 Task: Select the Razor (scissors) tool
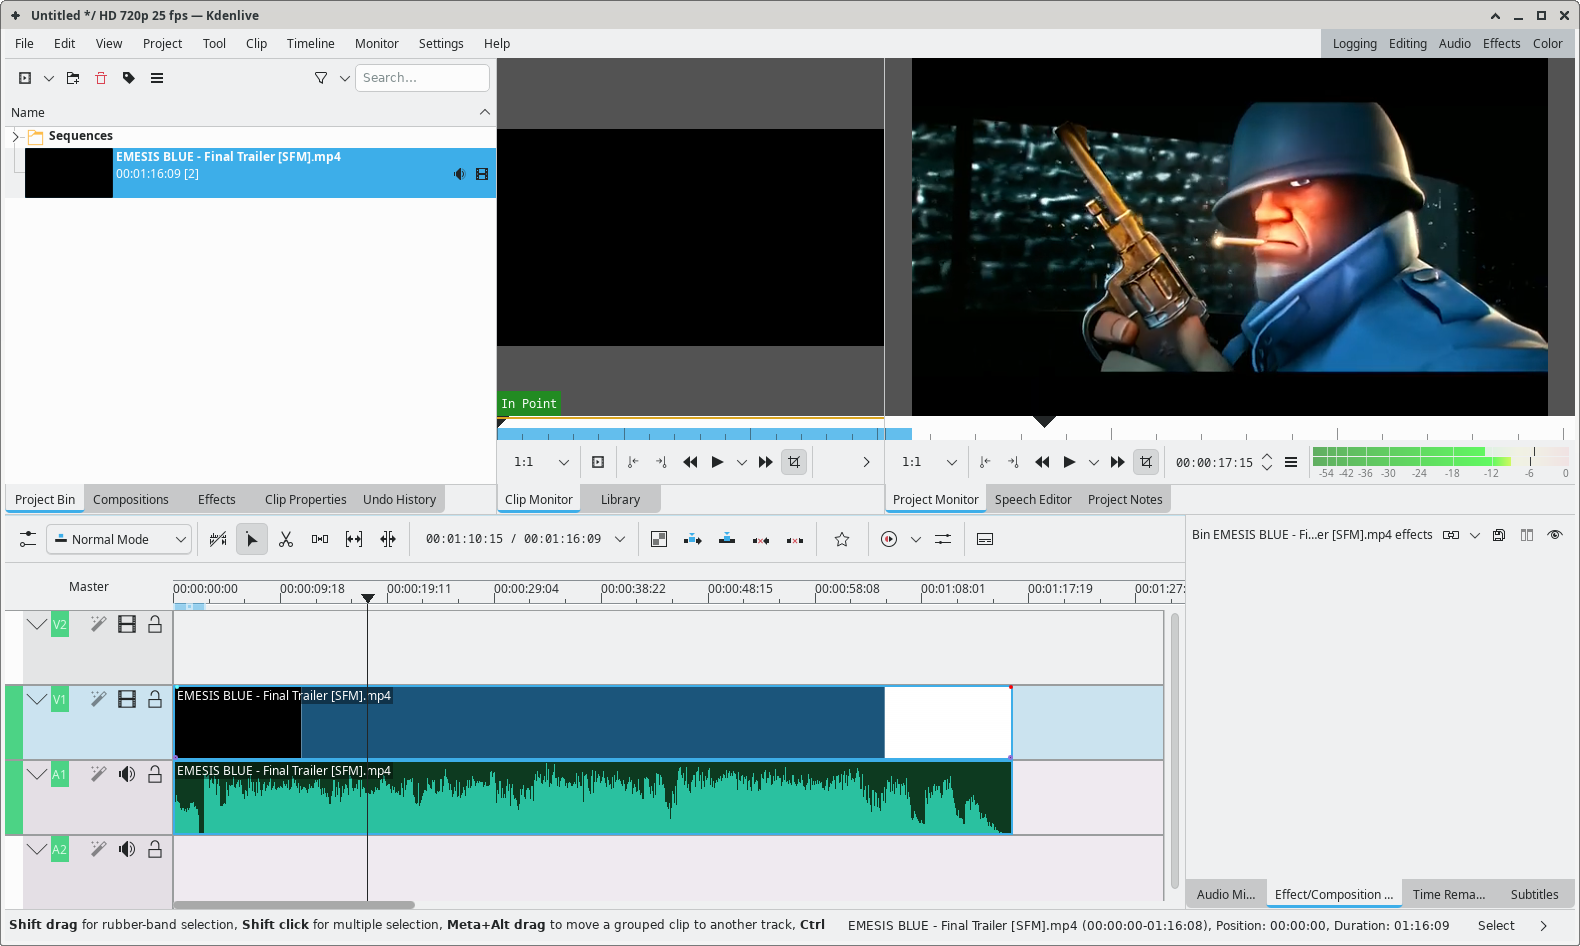pos(286,539)
